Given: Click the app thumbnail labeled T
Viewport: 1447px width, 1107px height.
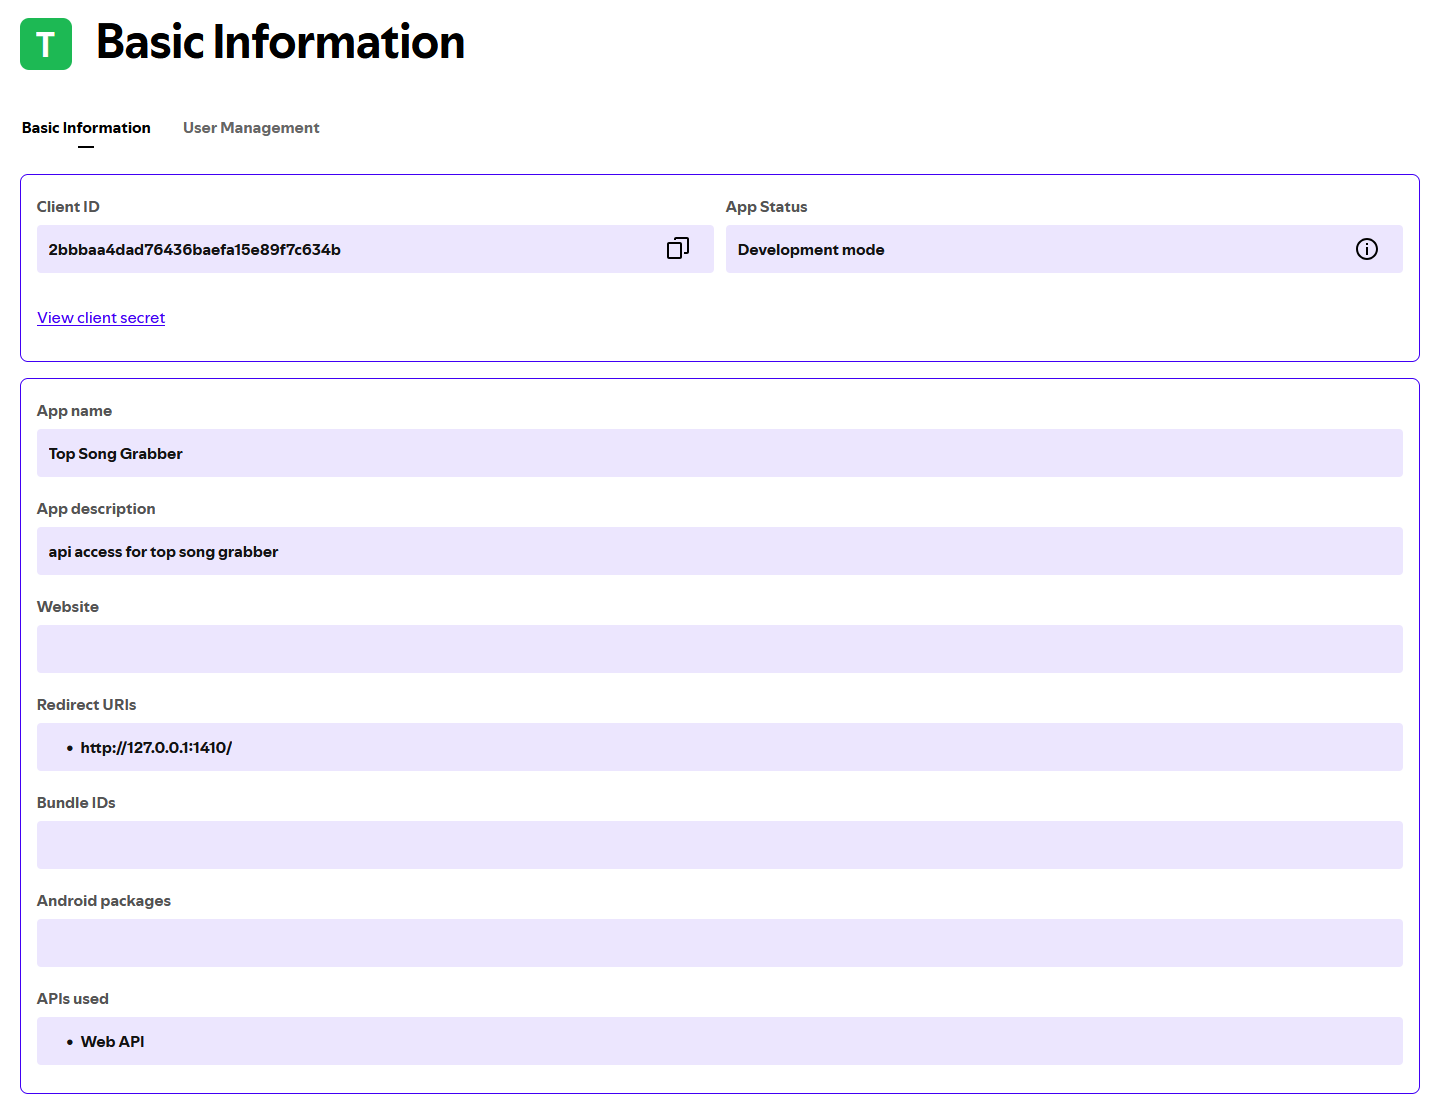Looking at the screenshot, I should (x=45, y=43).
